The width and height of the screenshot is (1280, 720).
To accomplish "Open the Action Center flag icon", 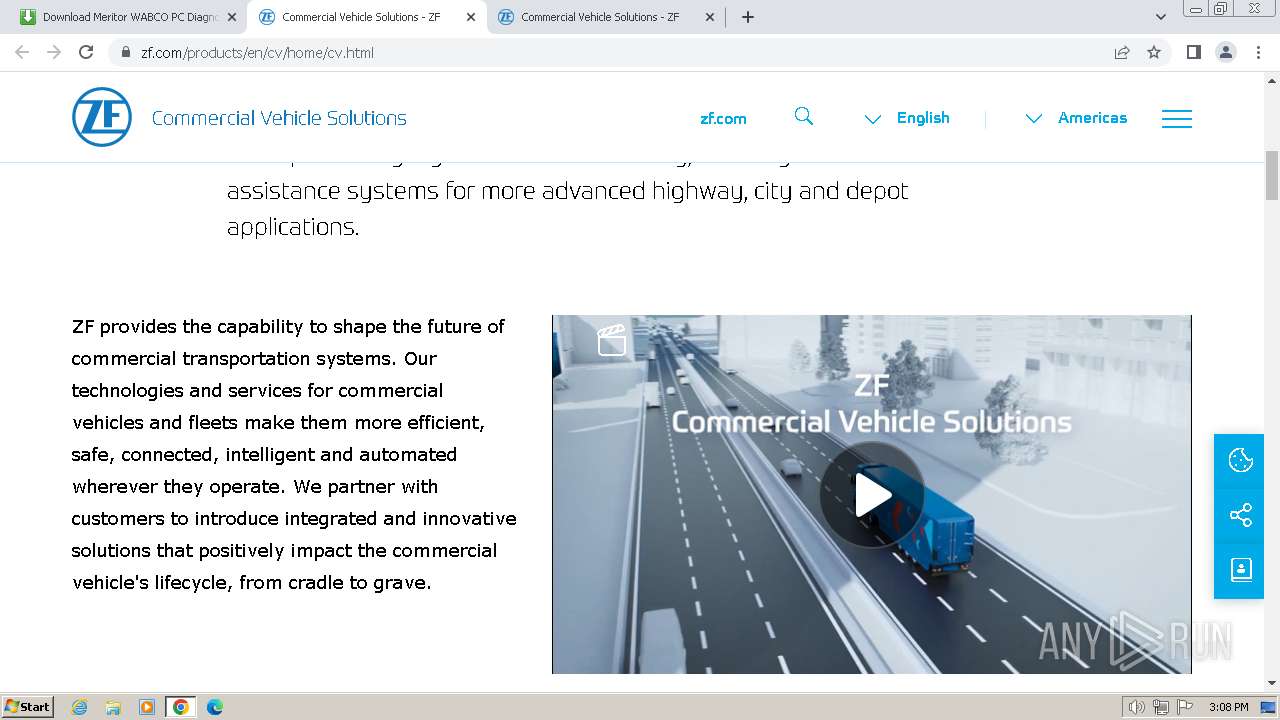I will click(x=1185, y=707).
